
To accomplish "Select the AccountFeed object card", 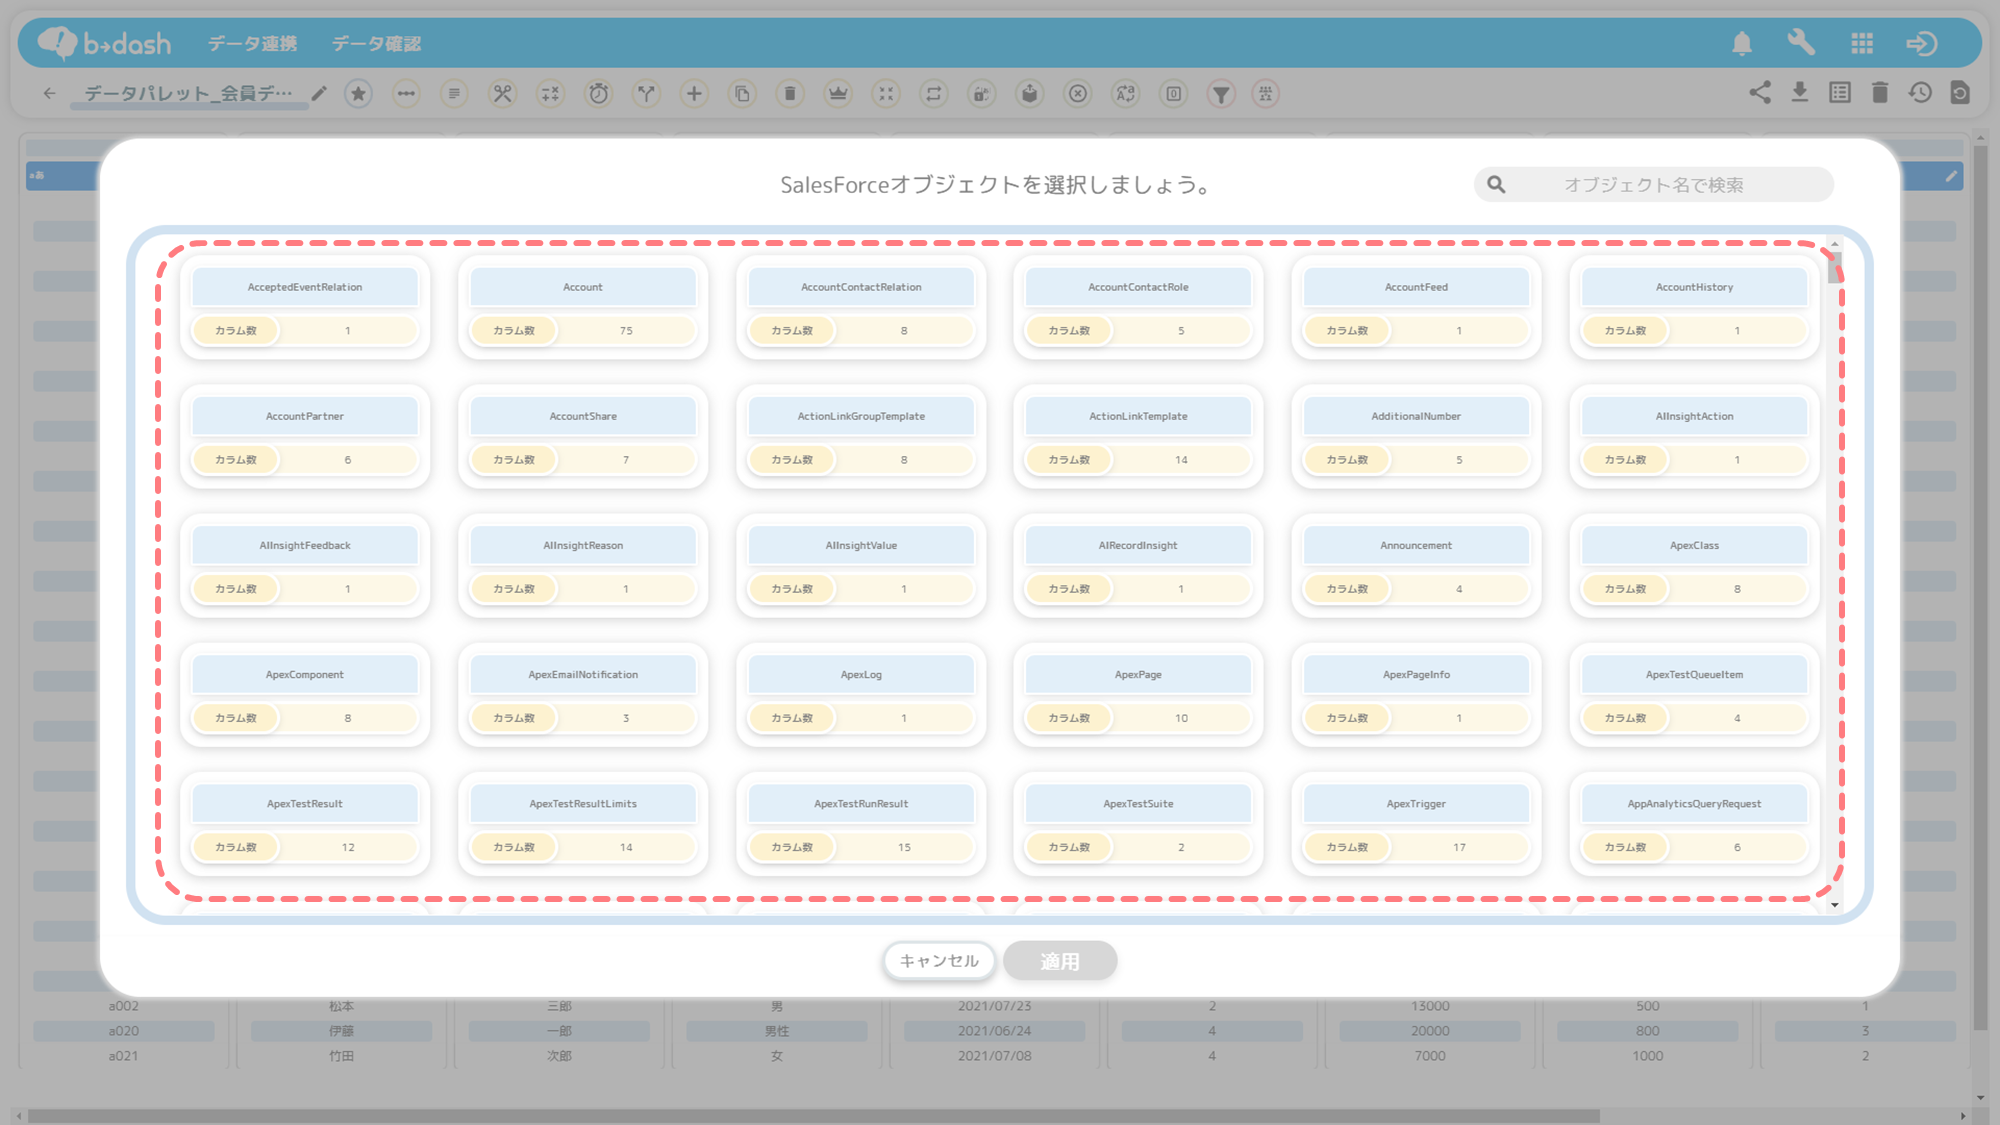I will [x=1416, y=307].
